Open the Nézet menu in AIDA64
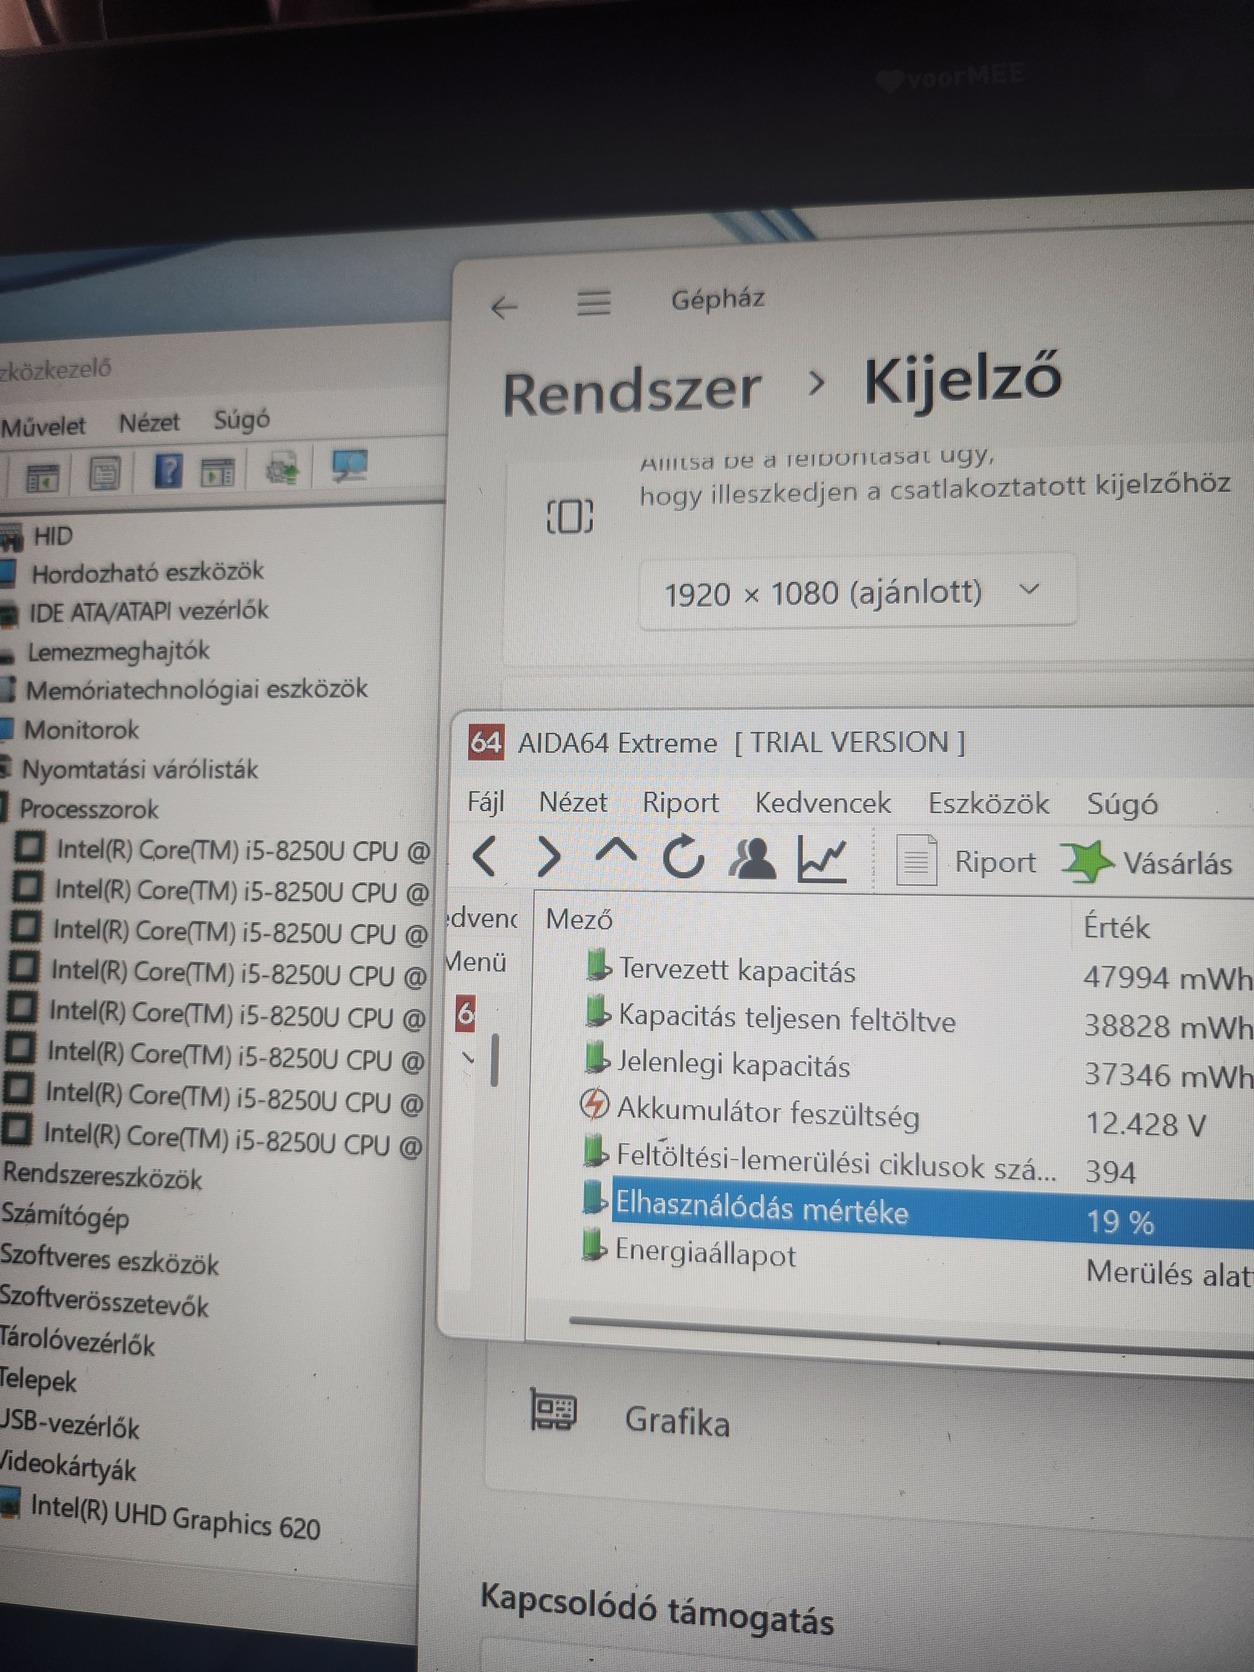 (573, 802)
